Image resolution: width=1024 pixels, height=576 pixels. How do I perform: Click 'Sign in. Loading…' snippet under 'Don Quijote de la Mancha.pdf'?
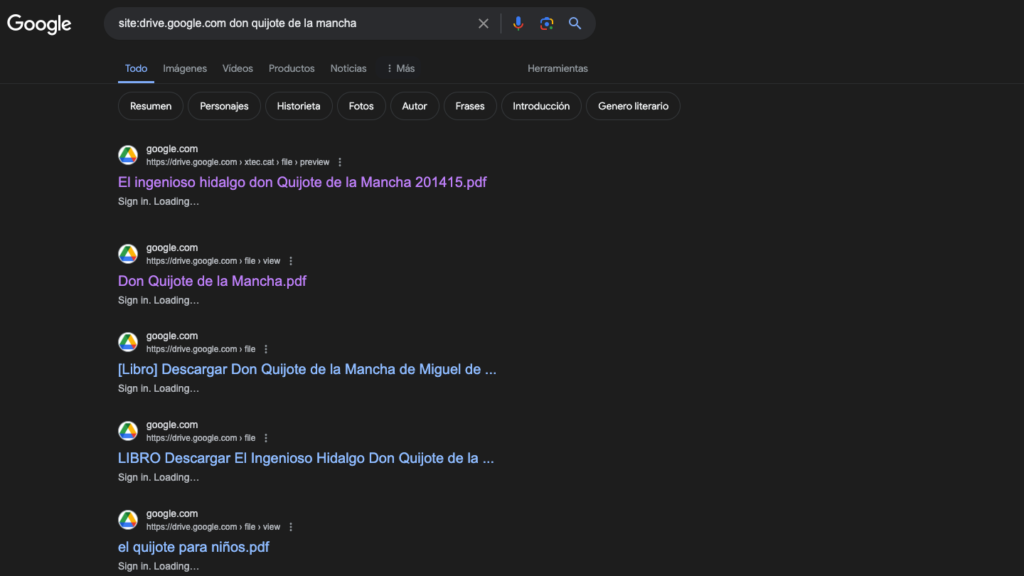click(x=159, y=300)
